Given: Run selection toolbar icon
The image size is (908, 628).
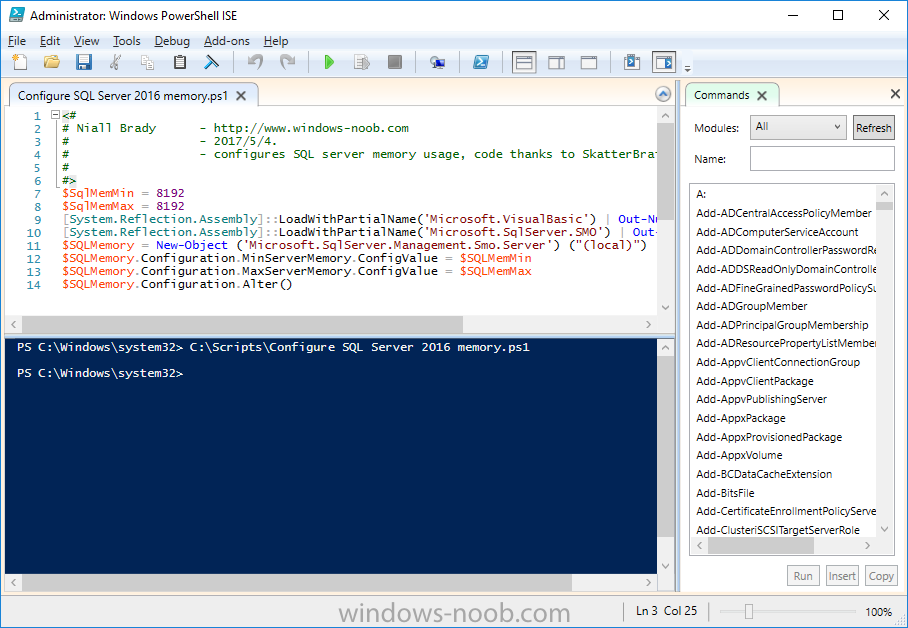Looking at the screenshot, I should pos(362,62).
